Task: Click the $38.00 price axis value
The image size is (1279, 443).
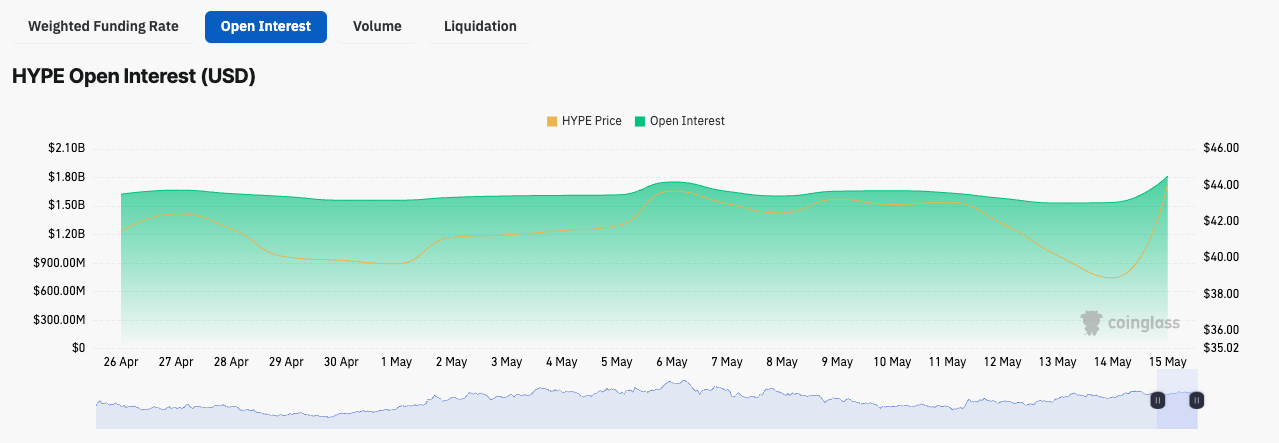Action: [x=1222, y=293]
